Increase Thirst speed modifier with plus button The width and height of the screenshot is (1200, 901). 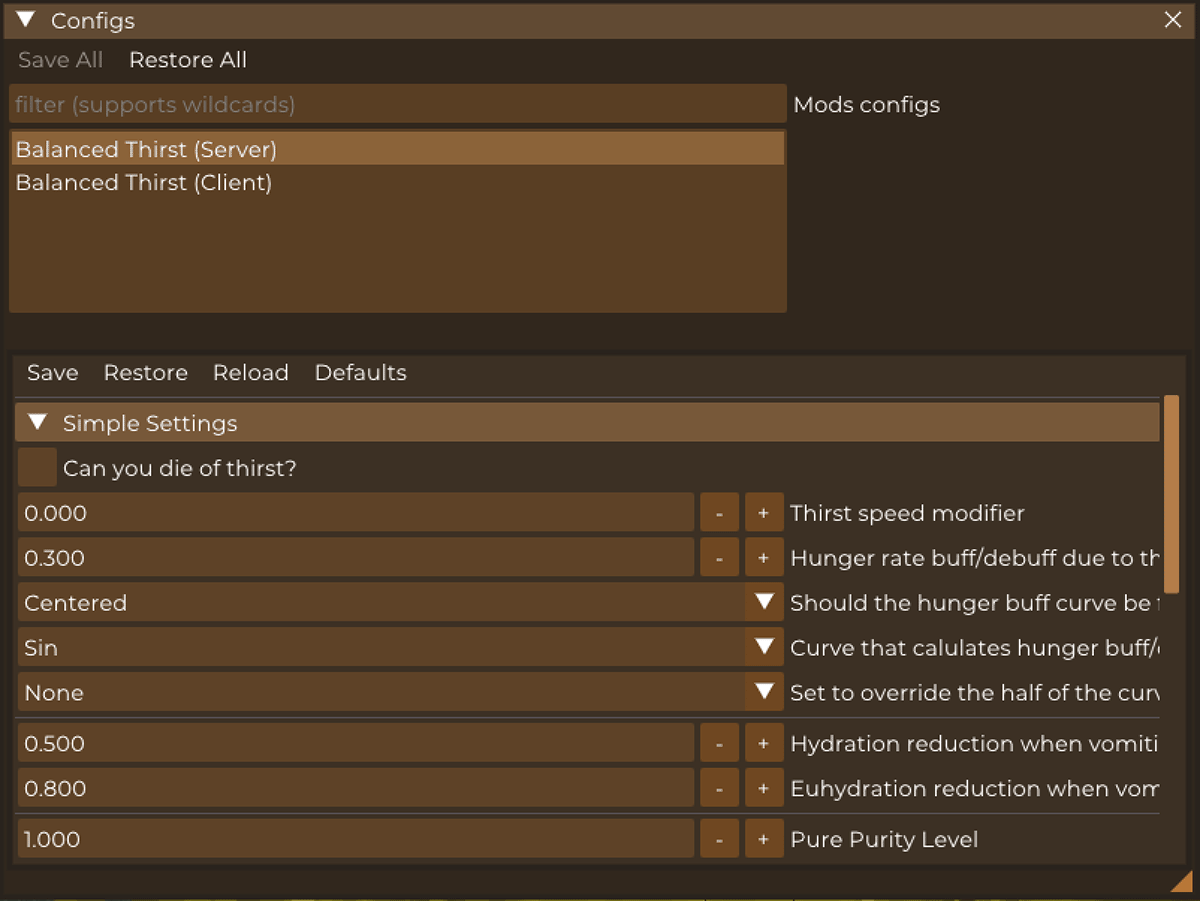coord(764,513)
